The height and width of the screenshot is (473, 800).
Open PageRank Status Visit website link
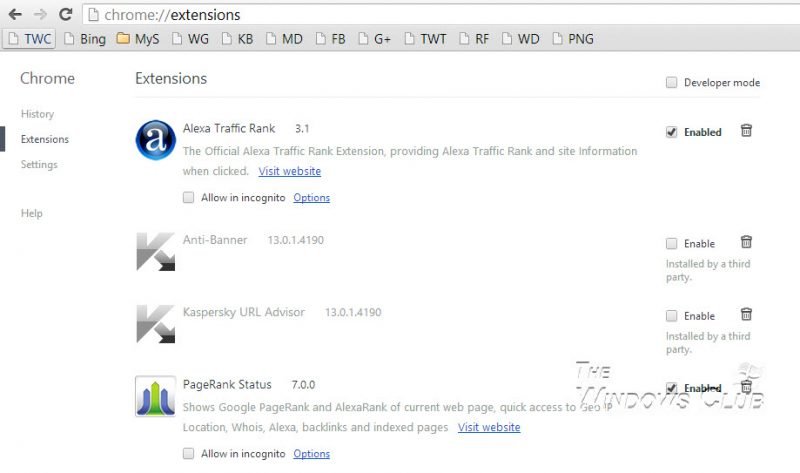click(489, 428)
